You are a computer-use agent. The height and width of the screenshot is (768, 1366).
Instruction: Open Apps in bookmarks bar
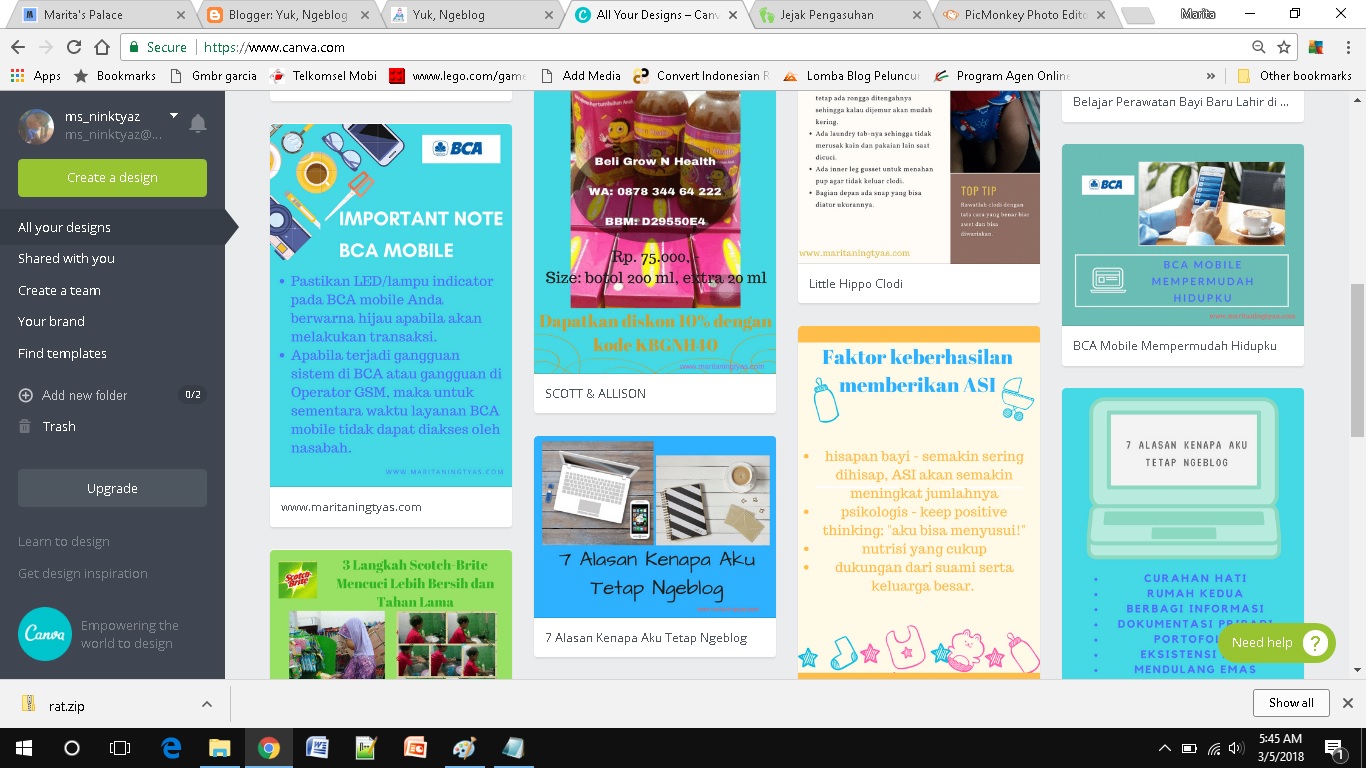pos(36,76)
